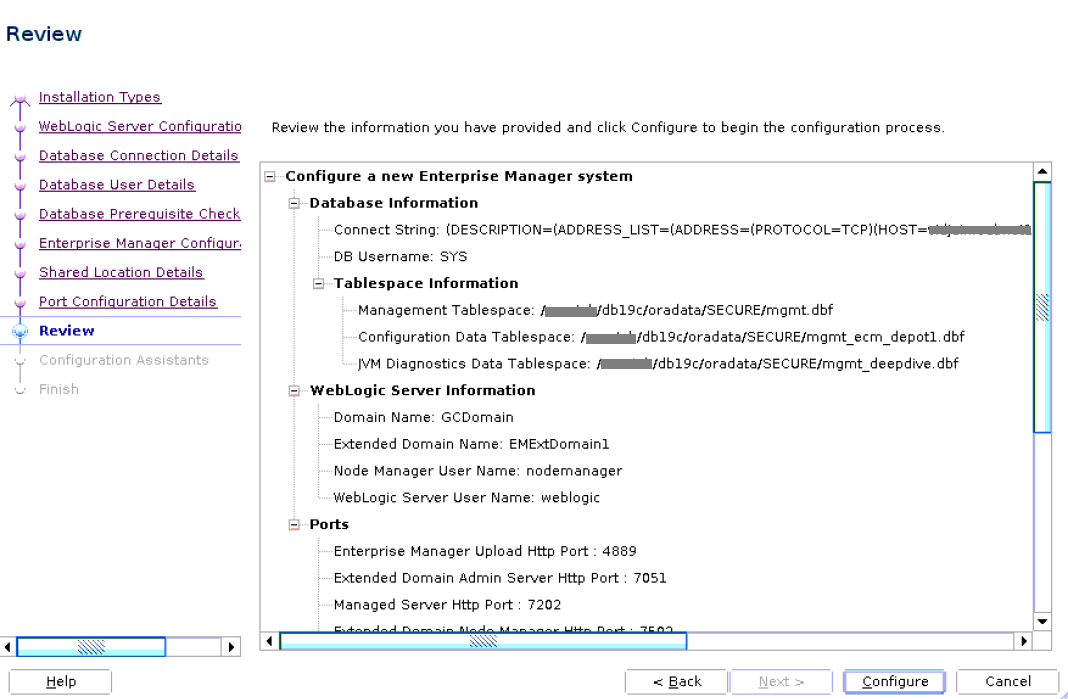Select Enterprise Manager Upload Http Port row
The image size is (1068, 699).
[485, 551]
